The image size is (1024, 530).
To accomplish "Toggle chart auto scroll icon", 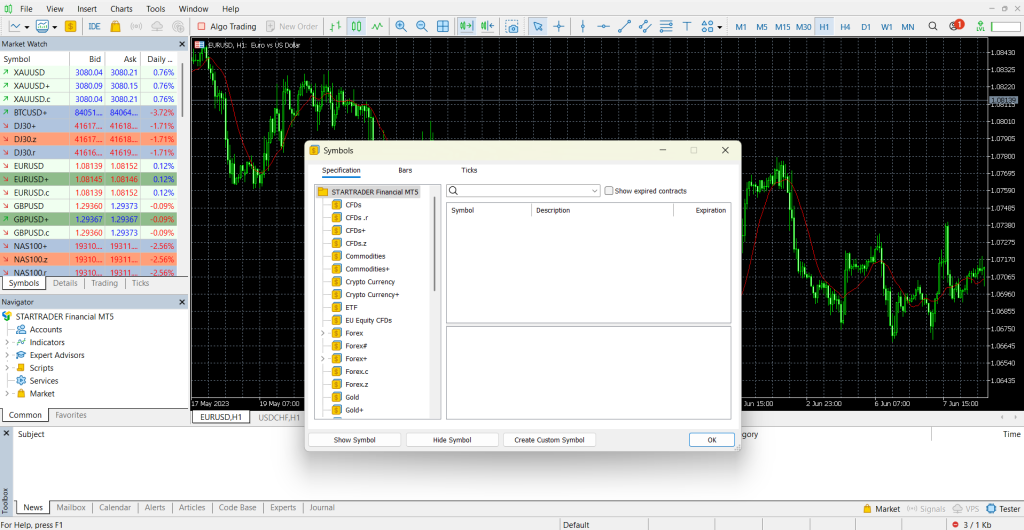I will click(466, 27).
